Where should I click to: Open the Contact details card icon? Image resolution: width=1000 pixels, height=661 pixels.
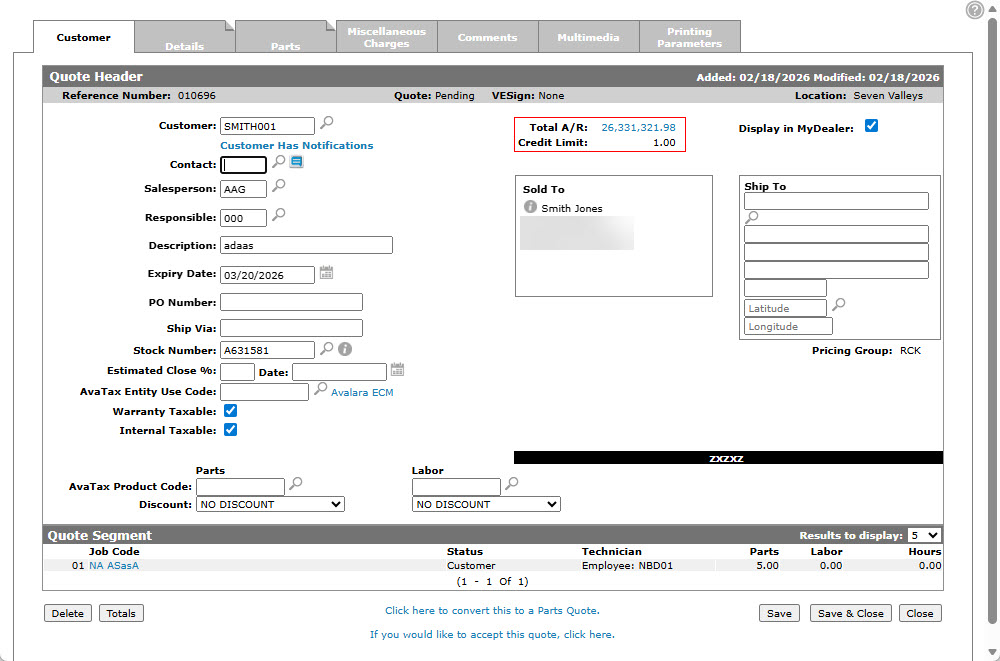point(297,162)
